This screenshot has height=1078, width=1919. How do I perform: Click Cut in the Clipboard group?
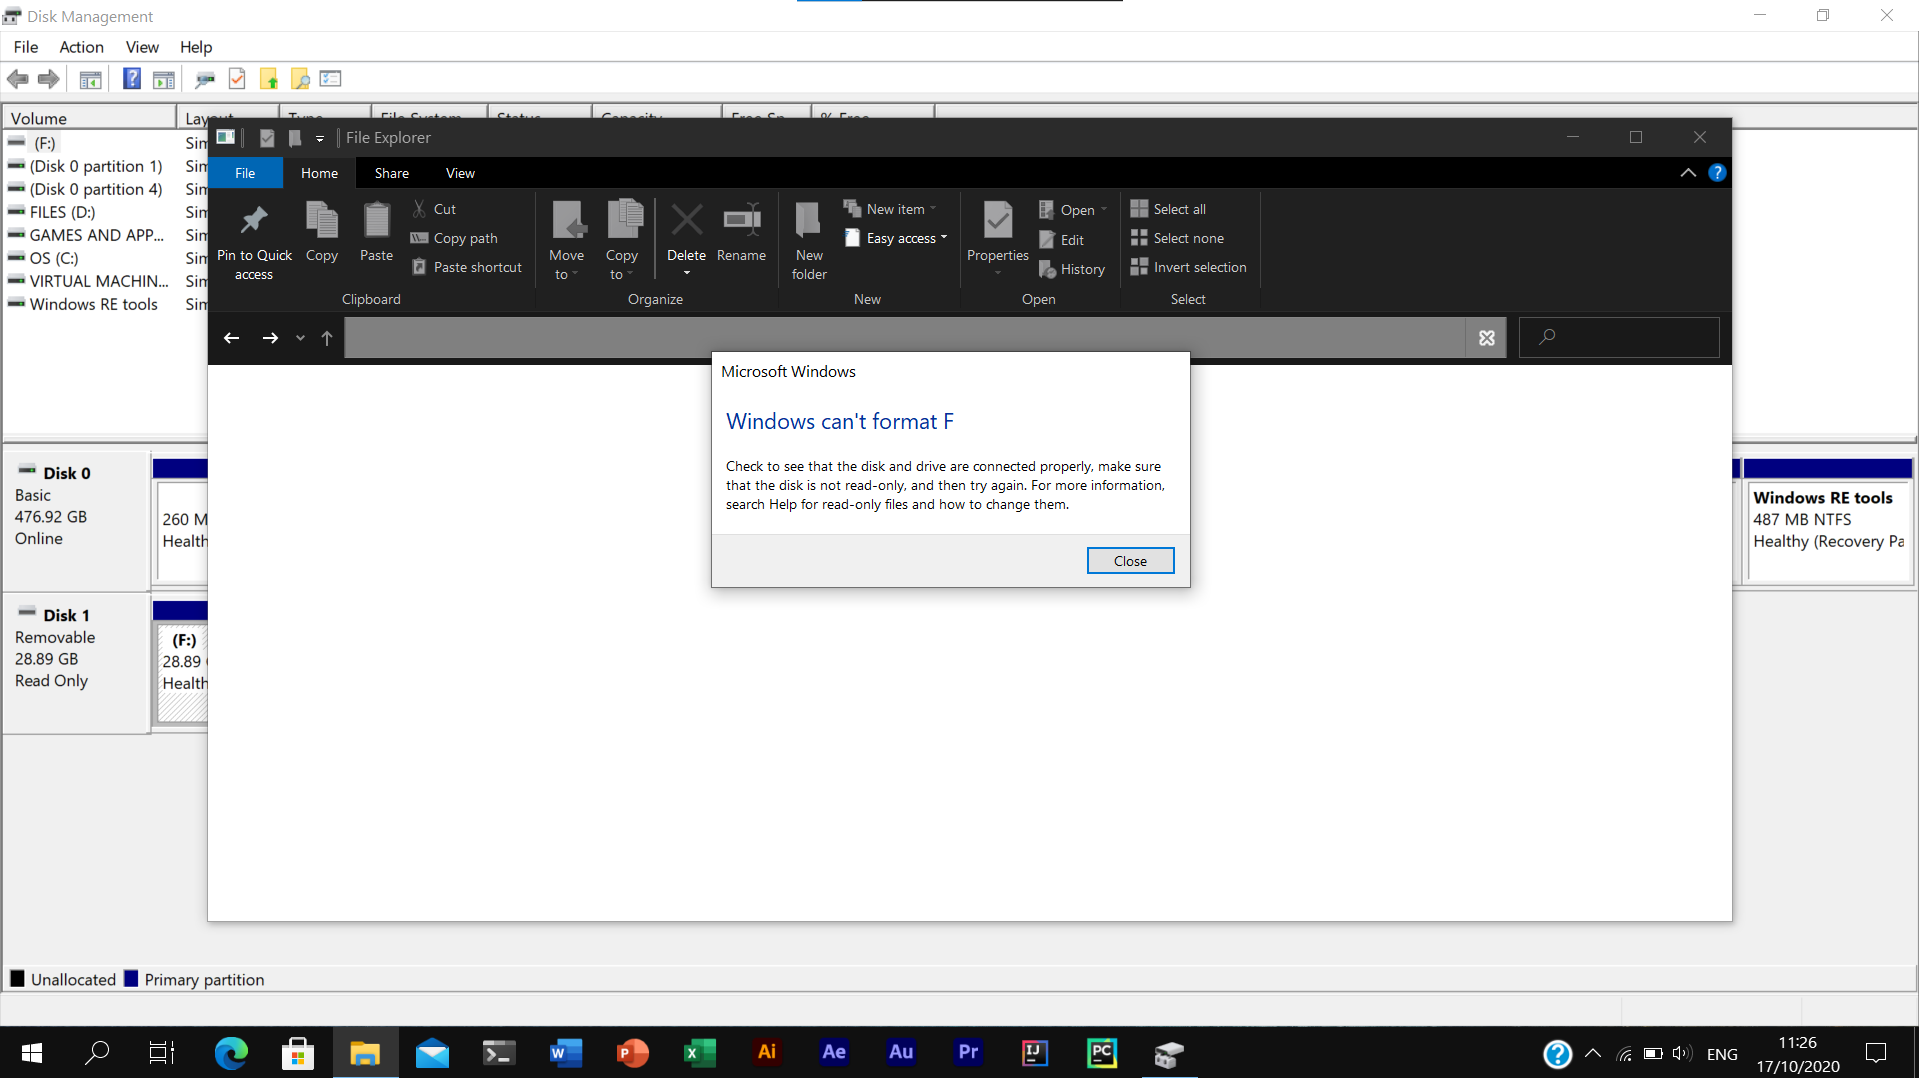coord(434,209)
